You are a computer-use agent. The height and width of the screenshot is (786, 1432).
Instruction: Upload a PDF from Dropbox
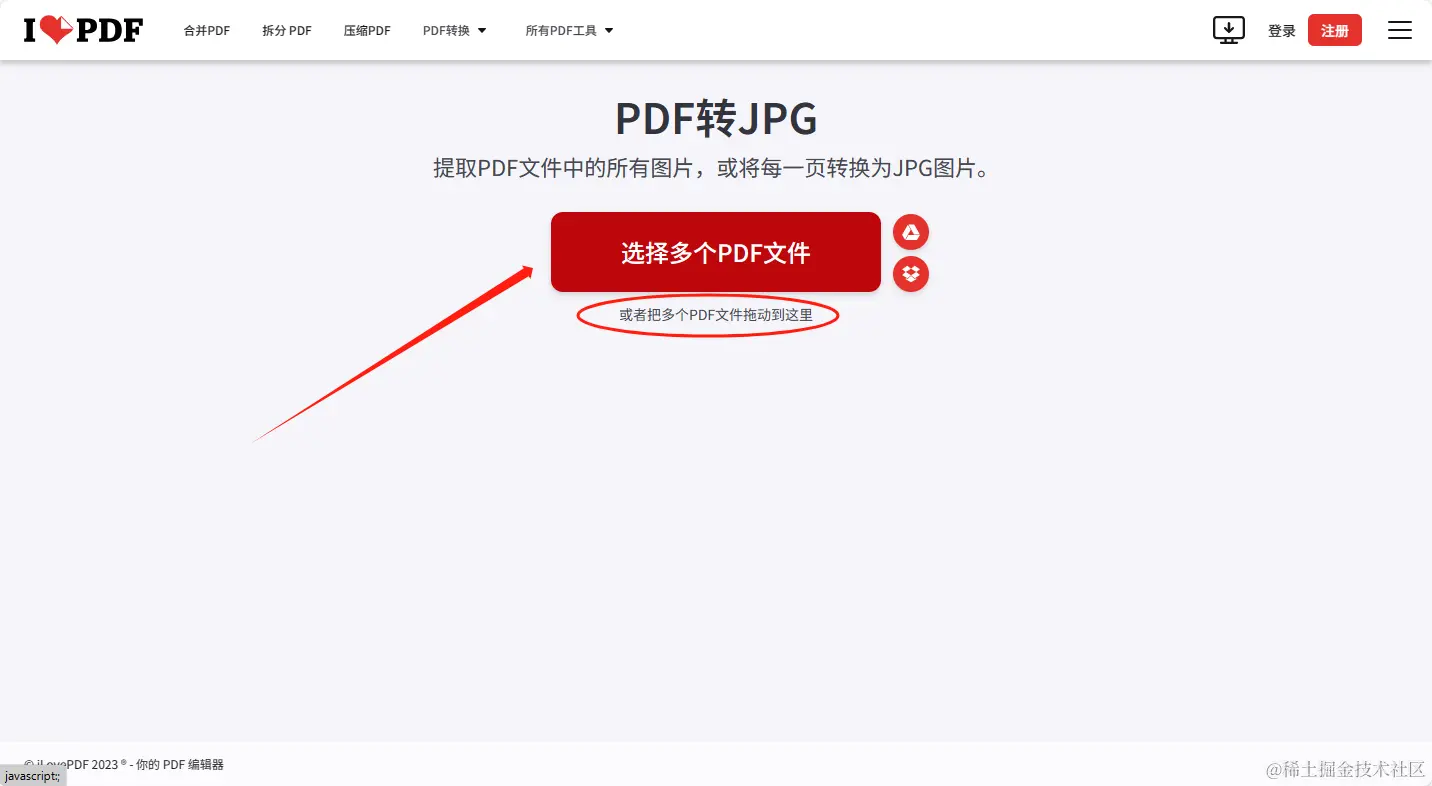(911, 274)
